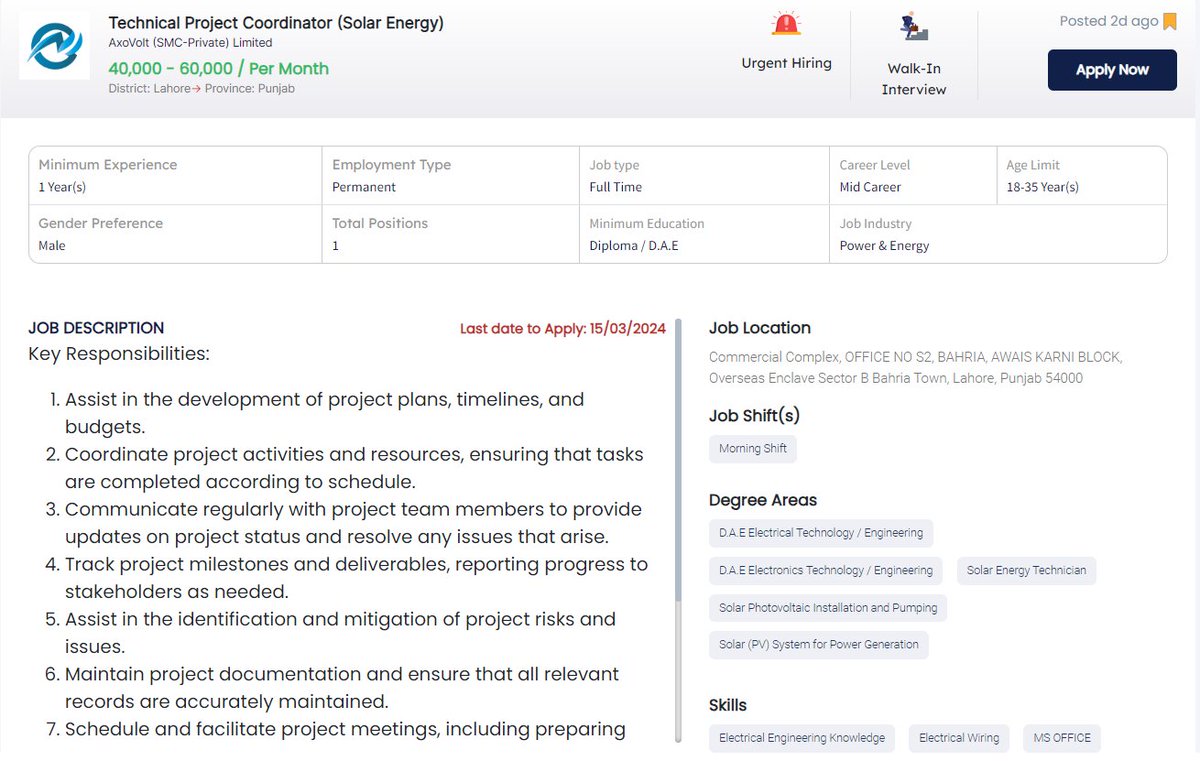Click the Job Shift(s) heading
This screenshot has width=1200, height=761.
click(x=755, y=415)
